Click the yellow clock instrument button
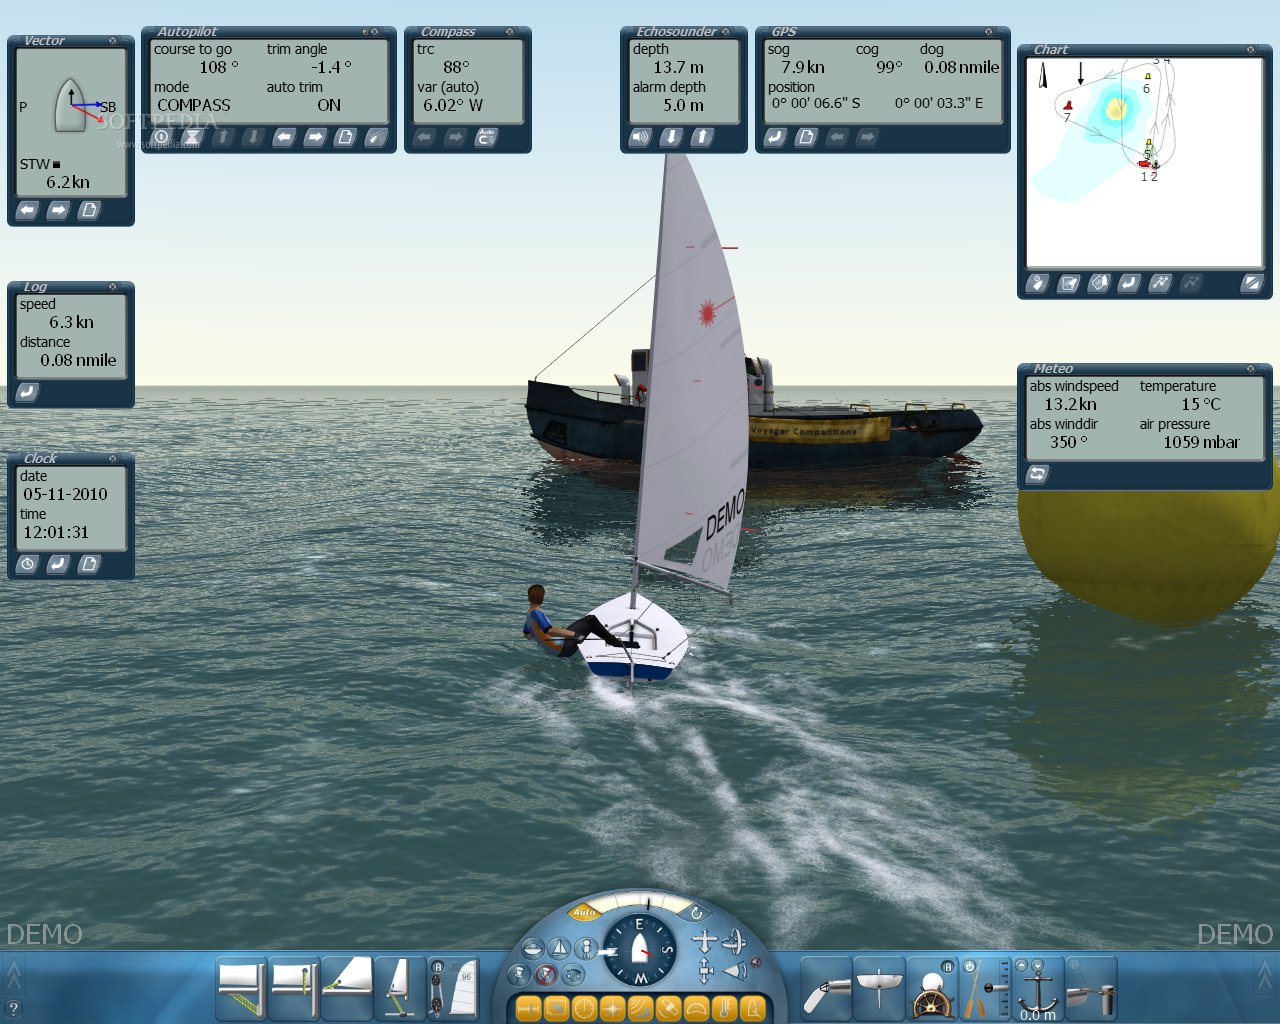This screenshot has height=1024, width=1280. click(584, 1008)
